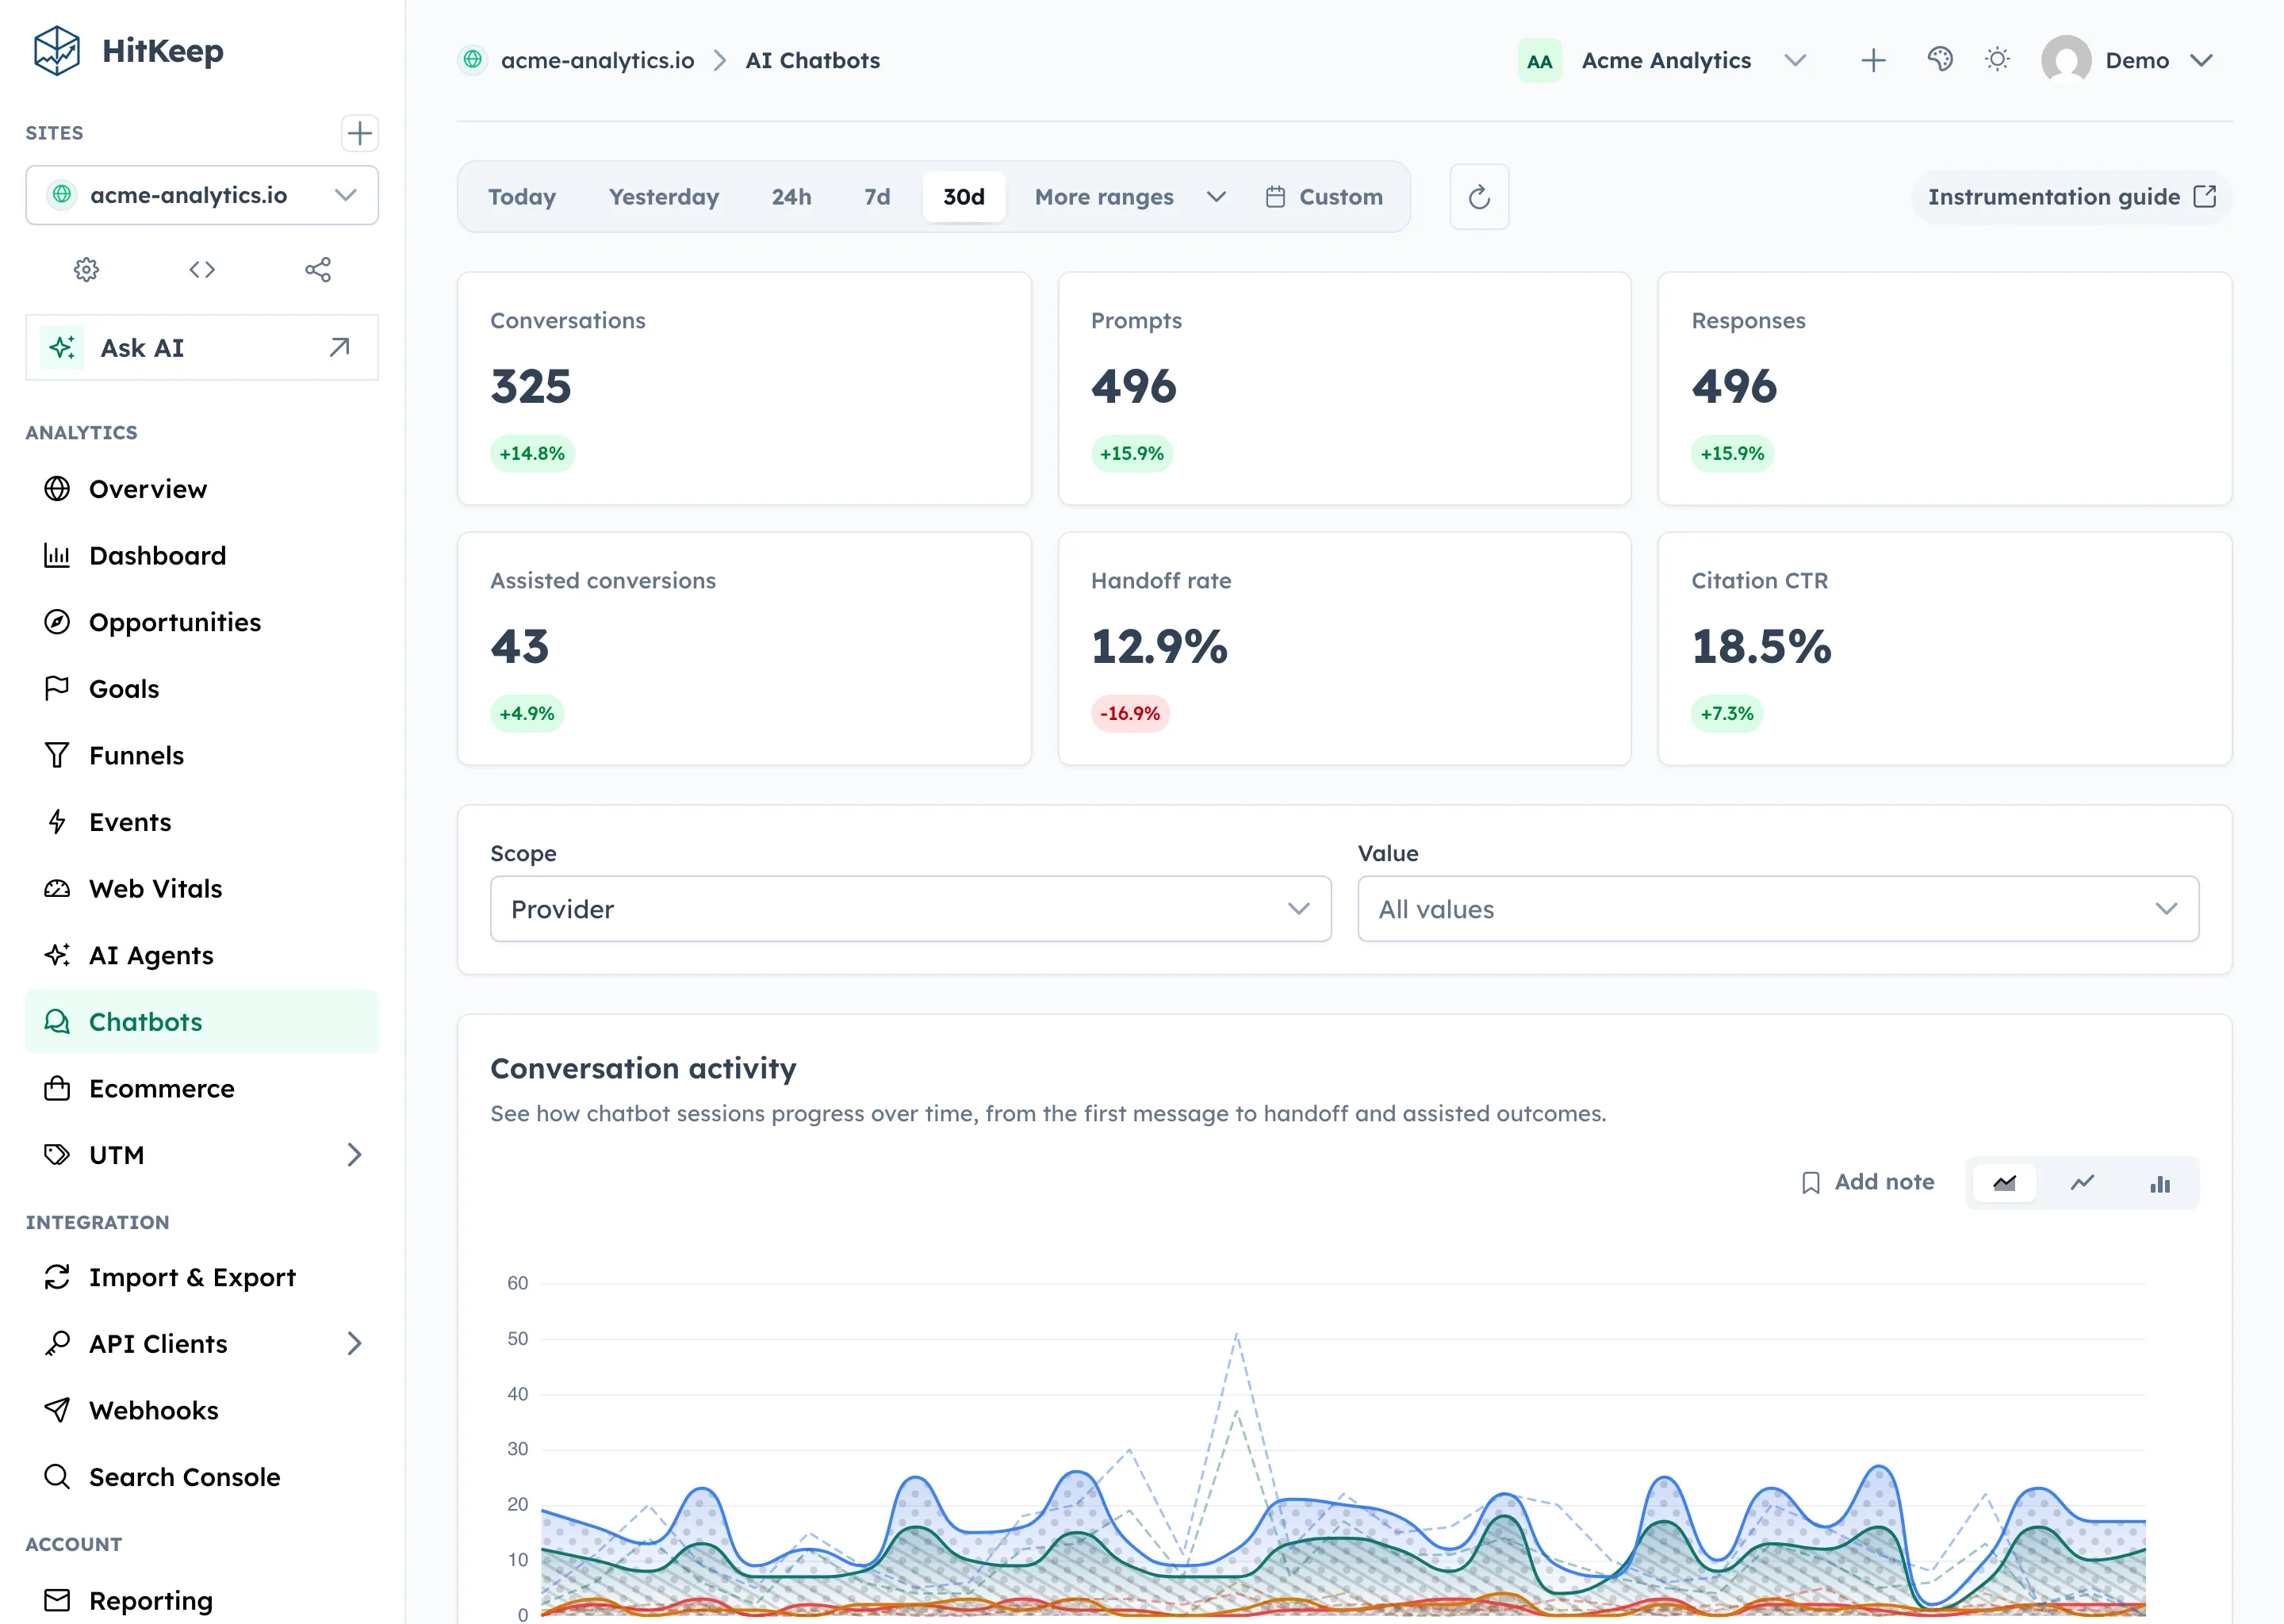Open the Dashboard page
Viewport: 2284px width, 1624px height.
pos(202,555)
